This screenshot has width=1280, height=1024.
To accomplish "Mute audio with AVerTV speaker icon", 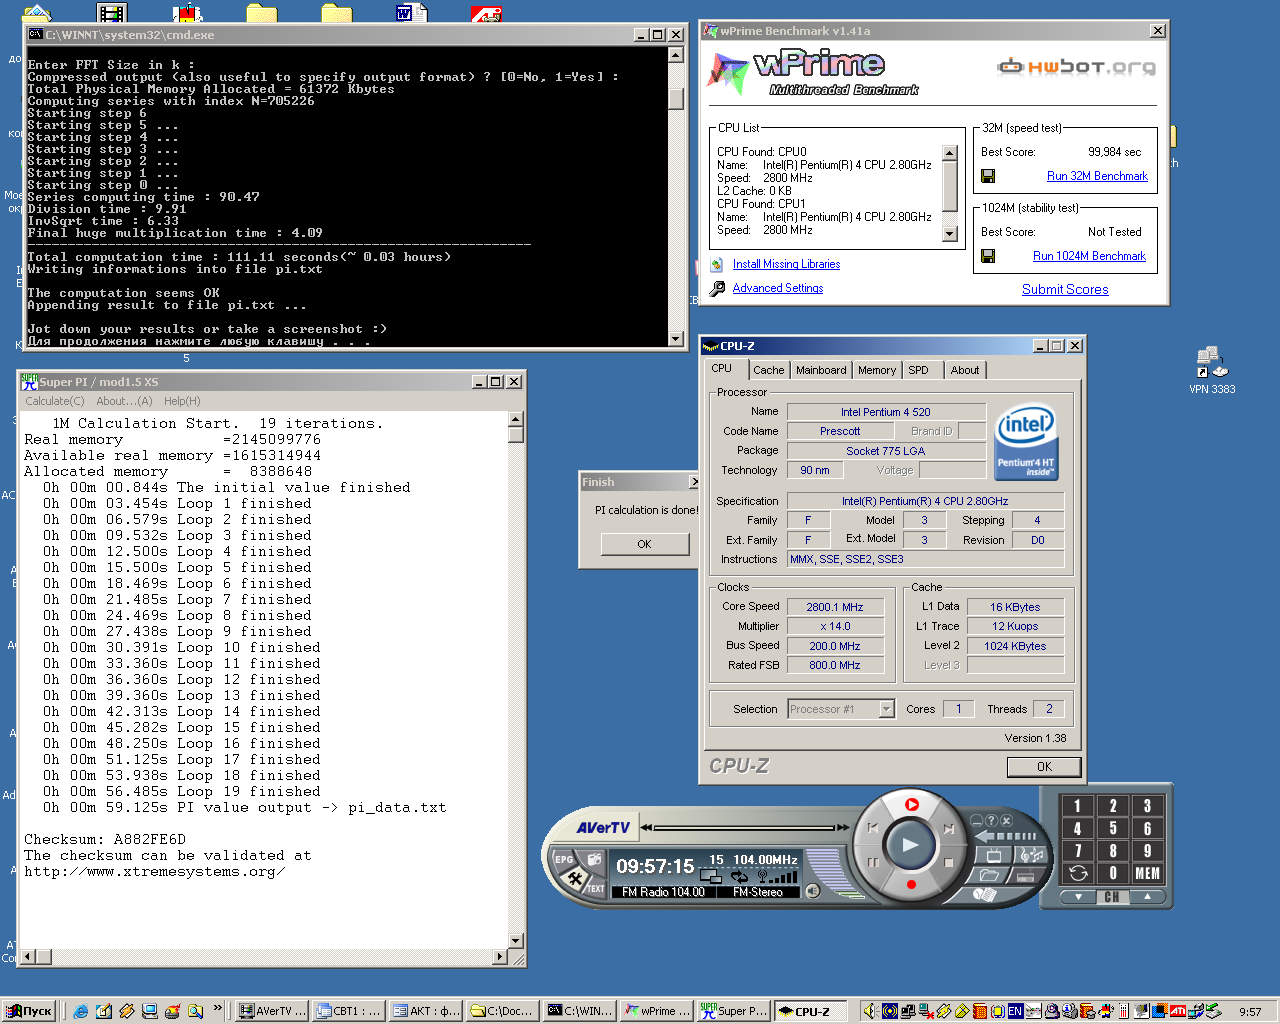I will (812, 891).
